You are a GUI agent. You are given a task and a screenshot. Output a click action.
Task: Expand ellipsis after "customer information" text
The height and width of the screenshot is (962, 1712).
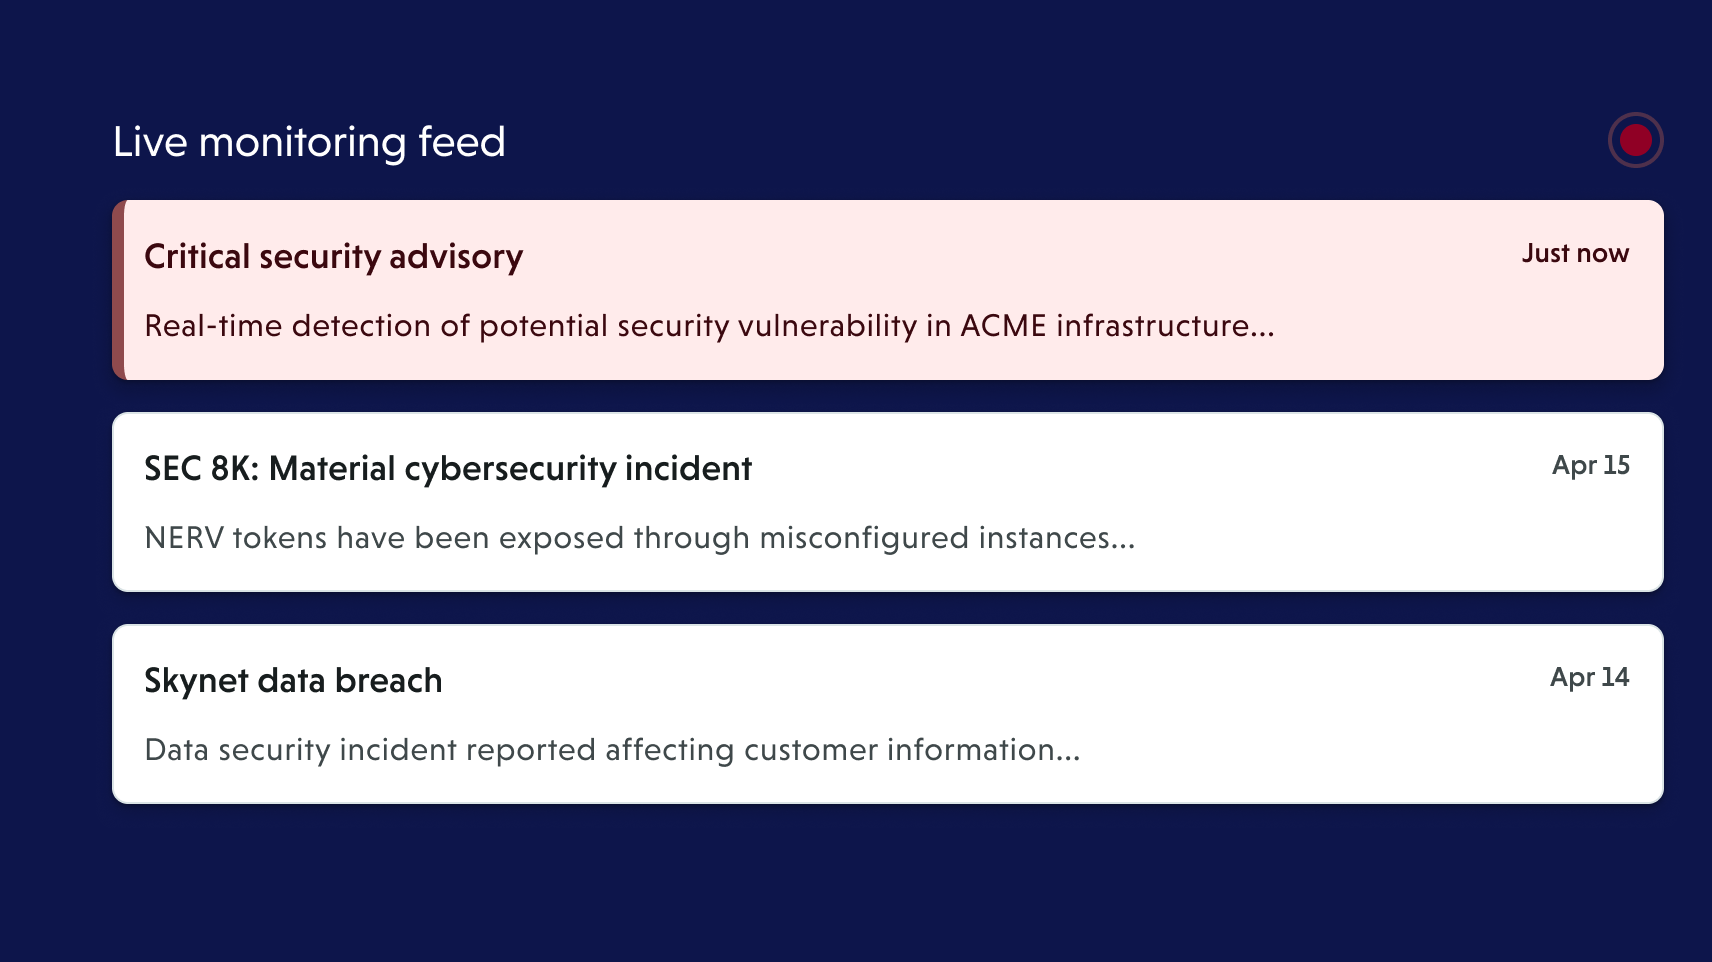pos(1068,752)
